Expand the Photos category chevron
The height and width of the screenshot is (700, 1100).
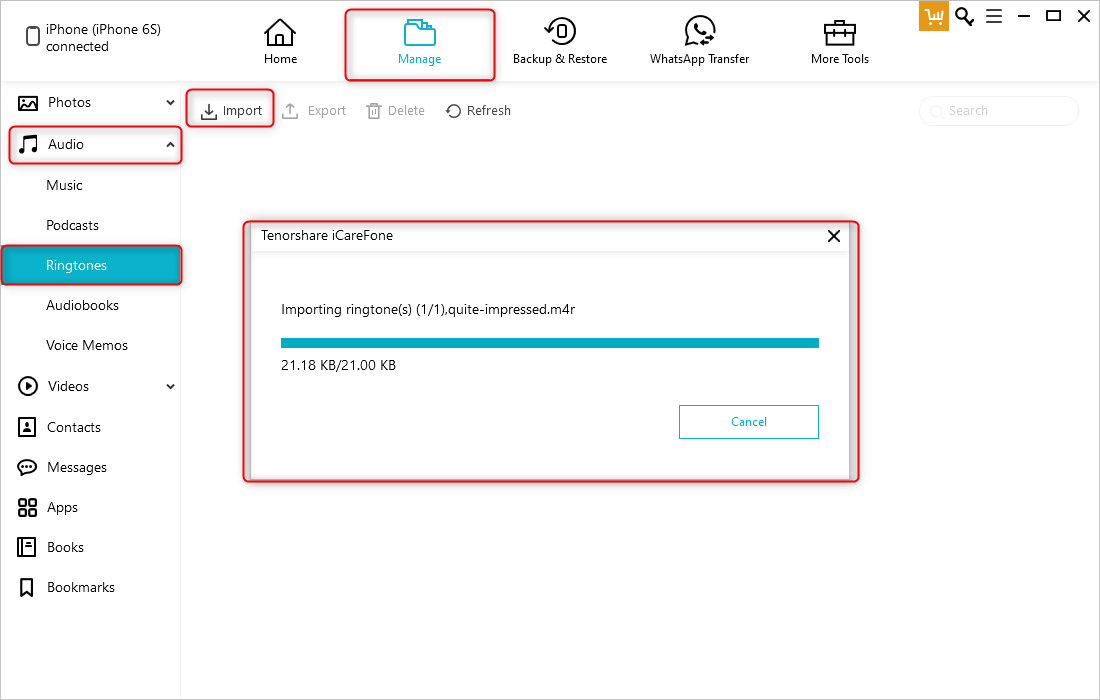pyautogui.click(x=170, y=103)
